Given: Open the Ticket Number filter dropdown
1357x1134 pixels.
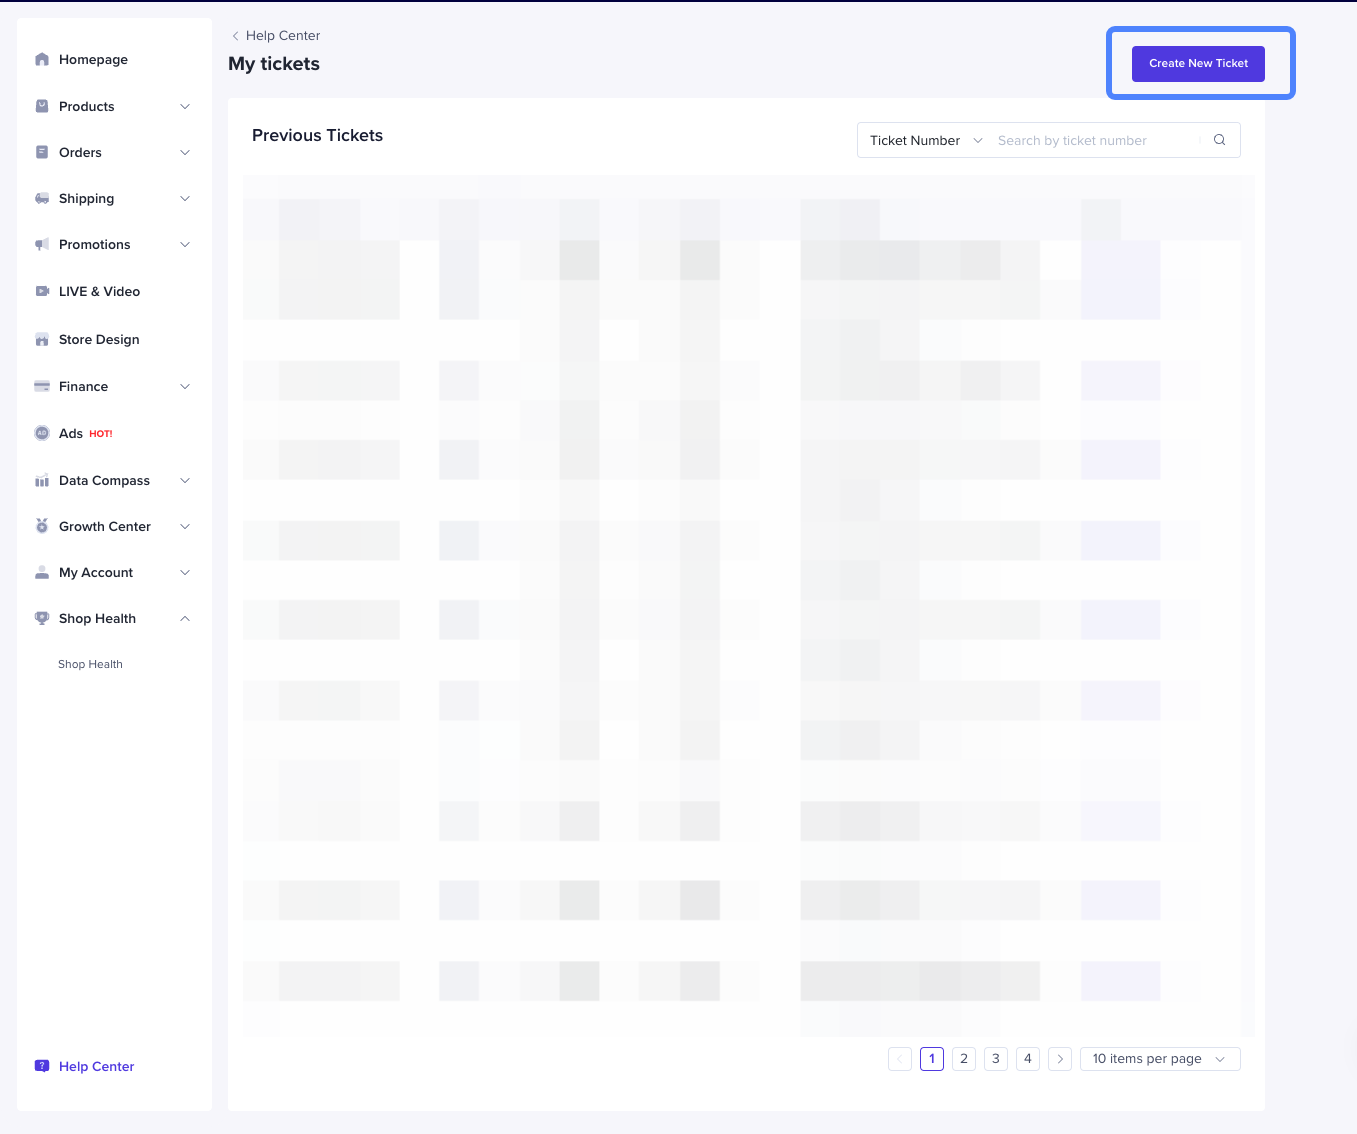Looking at the screenshot, I should coord(925,140).
